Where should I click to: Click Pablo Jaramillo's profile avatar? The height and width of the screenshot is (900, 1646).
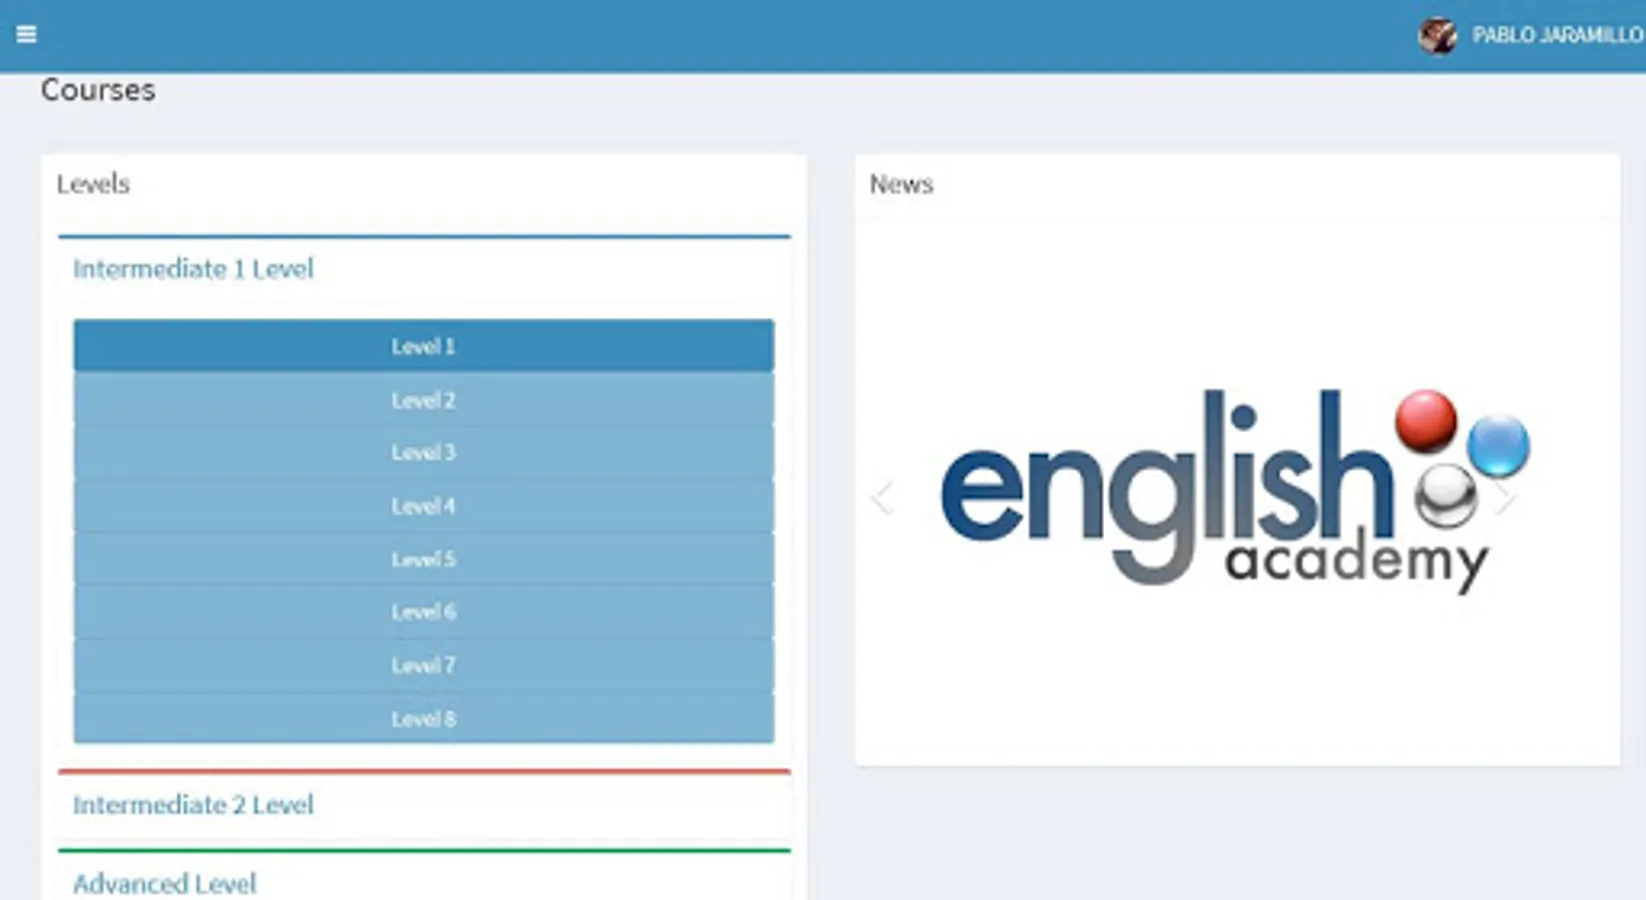click(x=1438, y=36)
